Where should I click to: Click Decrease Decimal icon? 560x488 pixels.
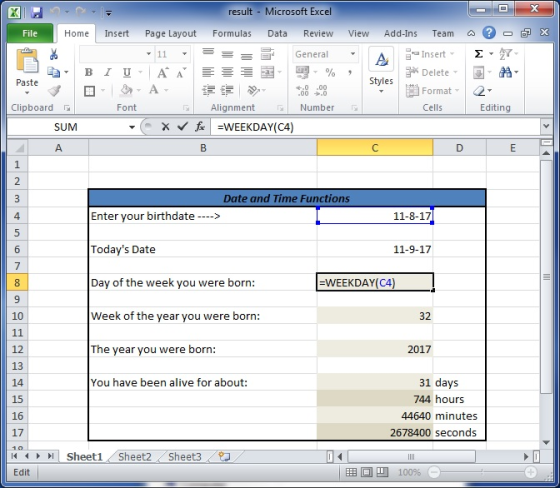[321, 91]
